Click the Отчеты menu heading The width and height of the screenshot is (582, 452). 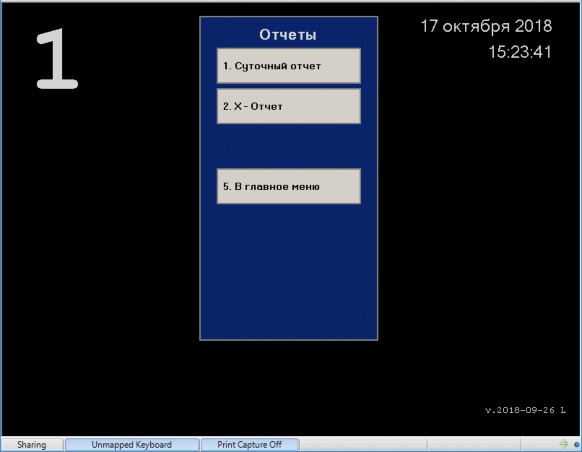click(288, 35)
